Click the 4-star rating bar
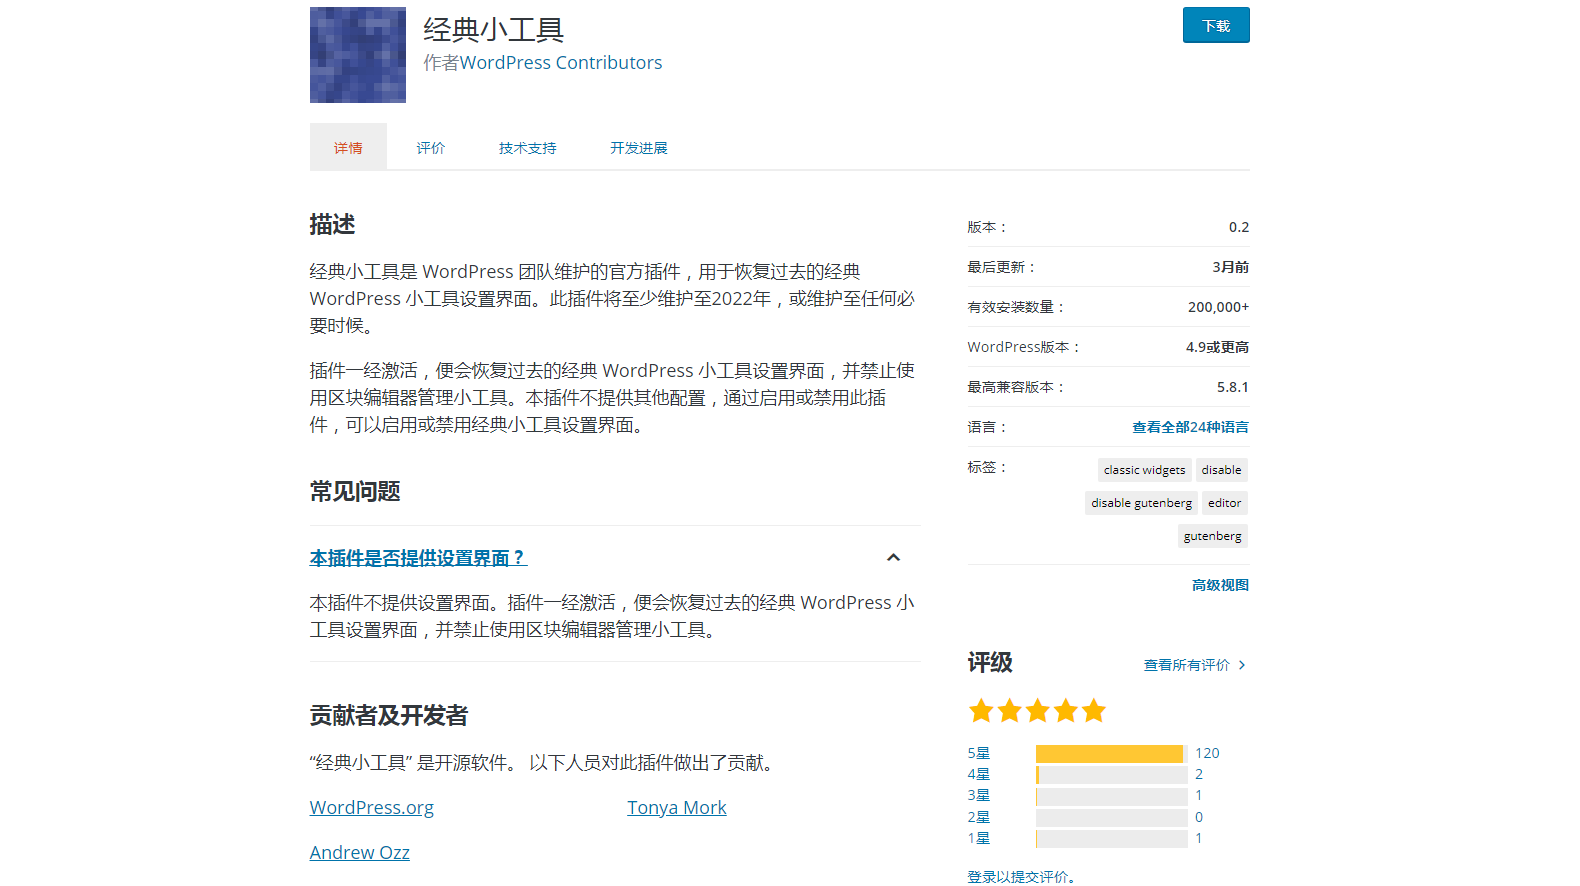Image resolution: width=1580 pixels, height=886 pixels. tap(1111, 774)
